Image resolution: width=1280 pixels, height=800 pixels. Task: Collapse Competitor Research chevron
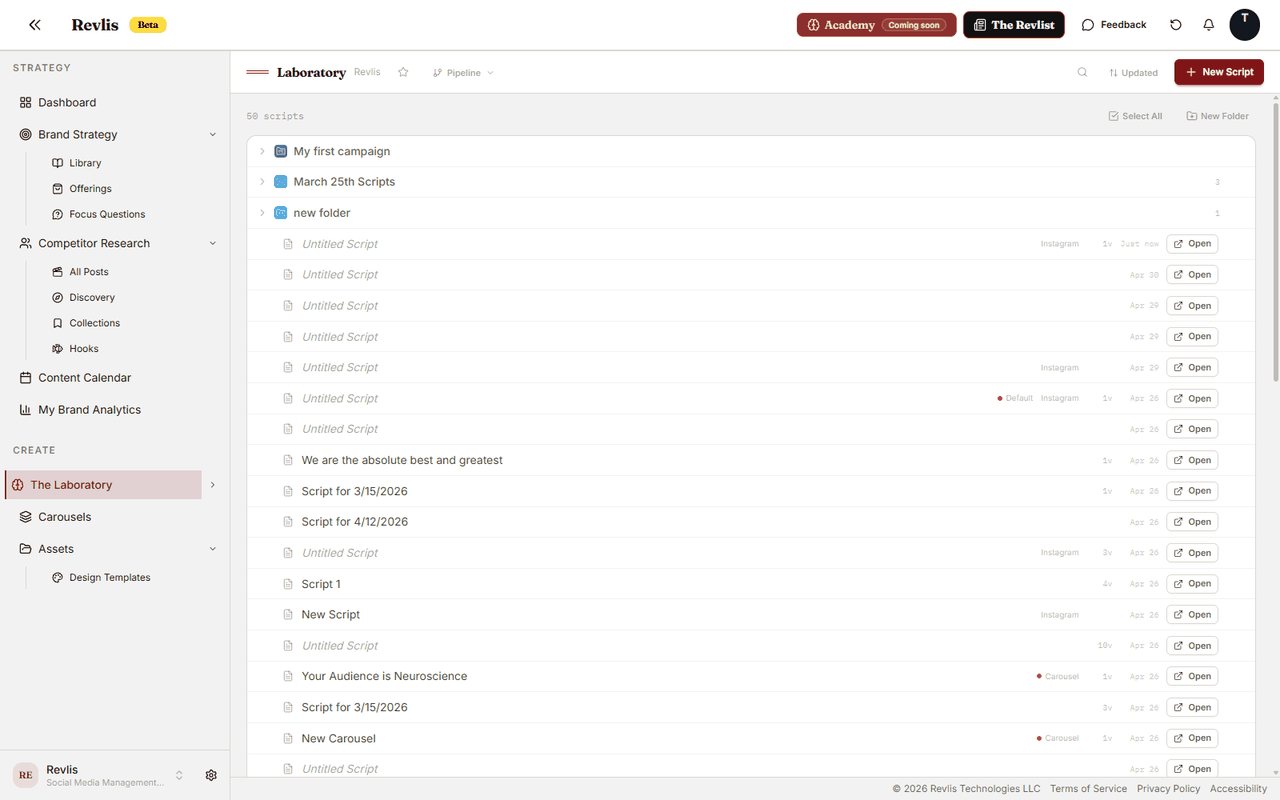point(212,243)
